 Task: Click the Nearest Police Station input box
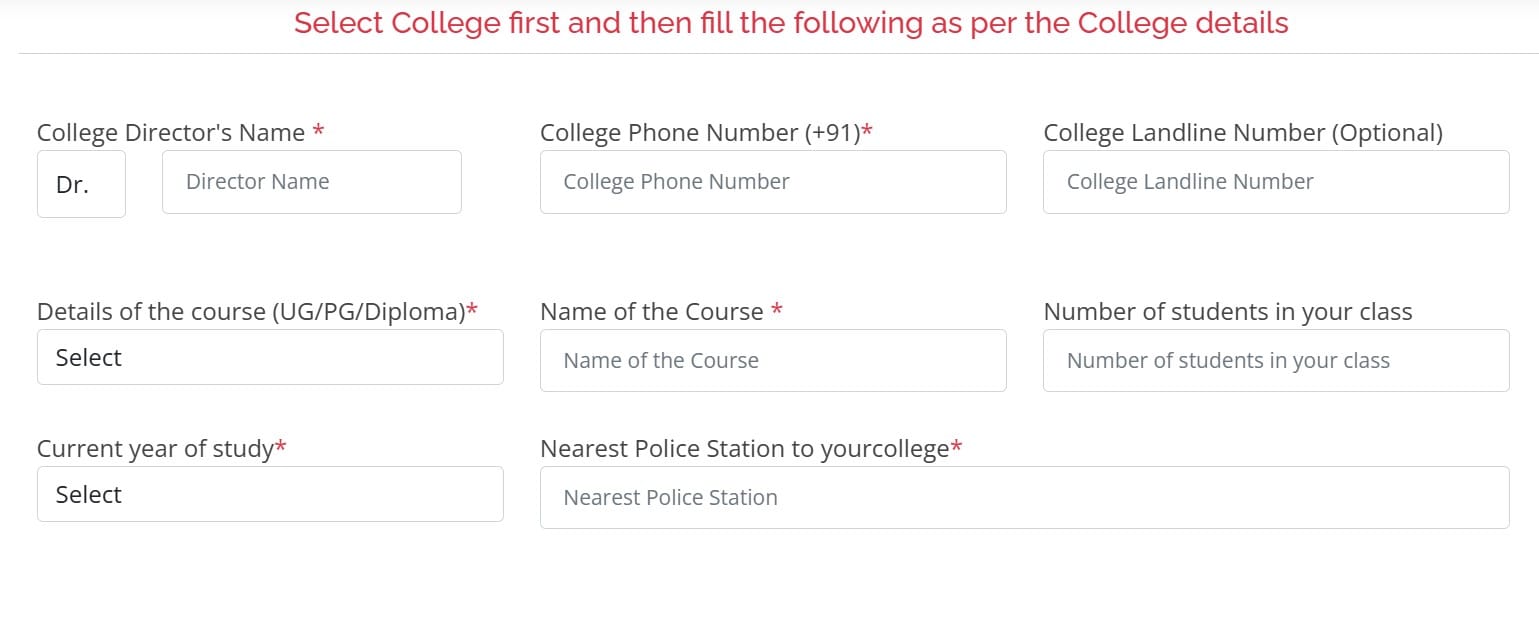(1023, 497)
